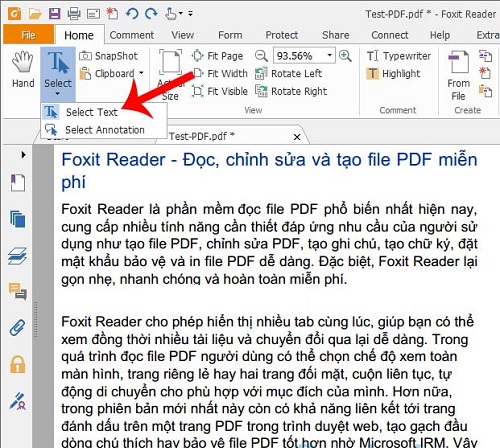This screenshot has height=448, width=500.
Task: Take a SnapShot of the page
Action: click(x=109, y=56)
